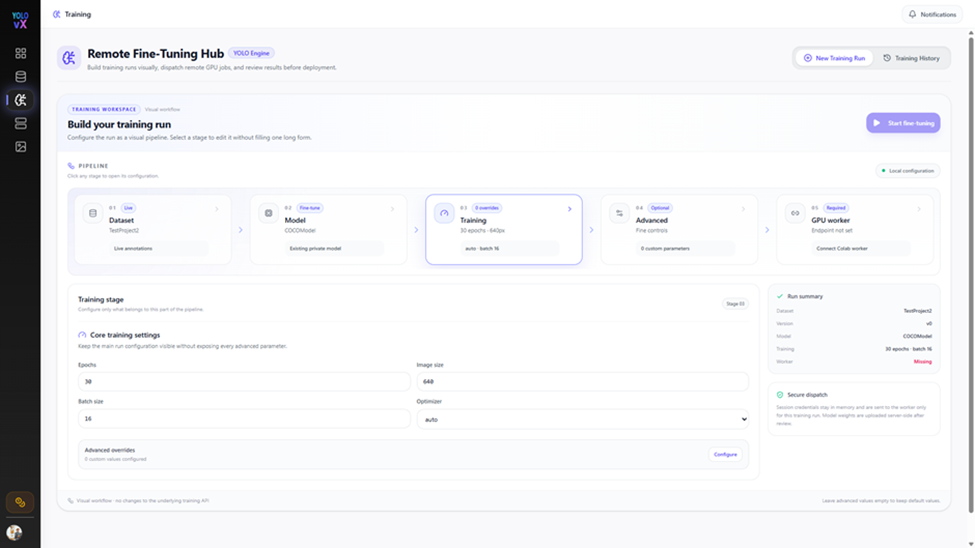The width and height of the screenshot is (975, 548).
Task: Click the Advanced stage sliders icon
Action: [619, 213]
